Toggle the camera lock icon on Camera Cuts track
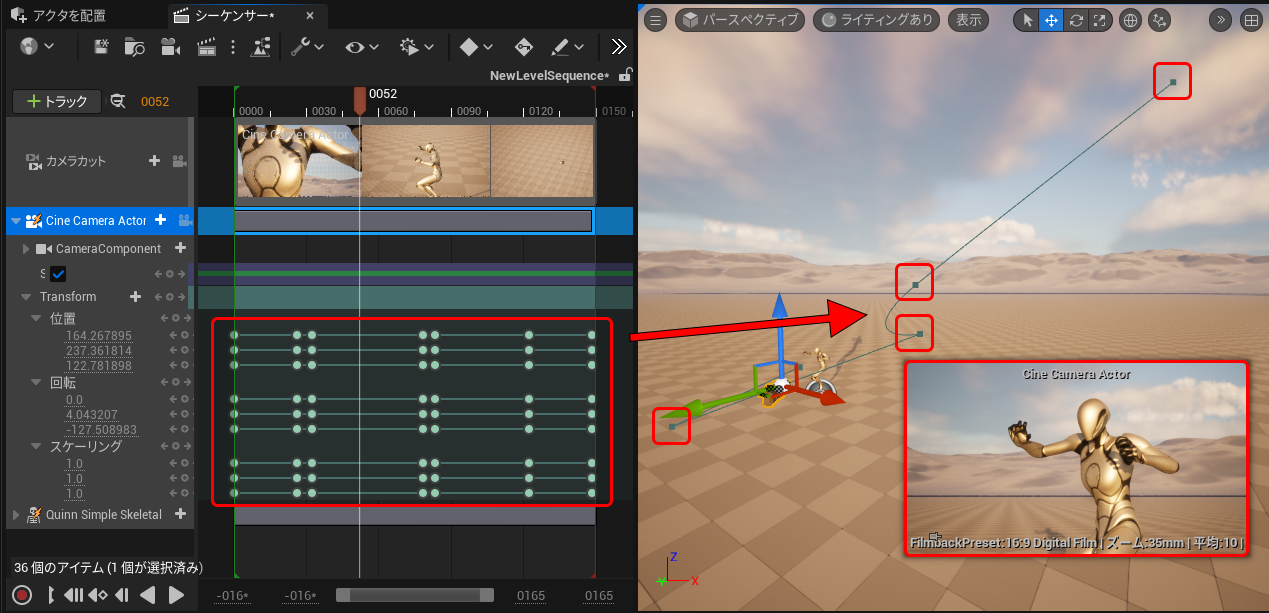 point(179,161)
